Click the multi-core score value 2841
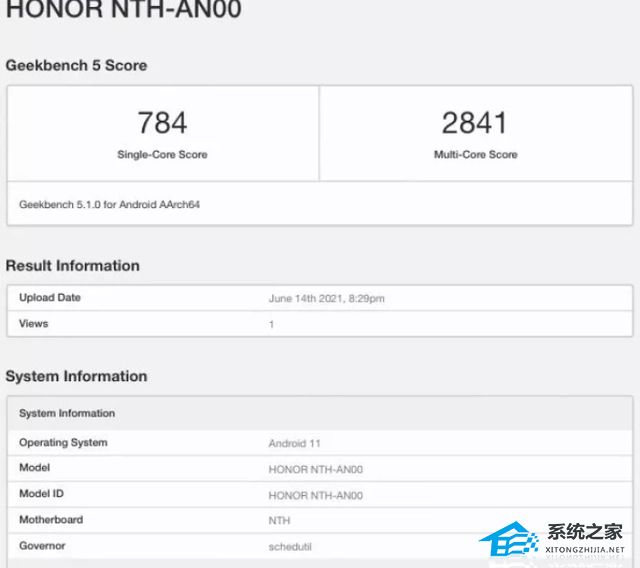Viewport: 640px width, 568px height. (x=475, y=123)
